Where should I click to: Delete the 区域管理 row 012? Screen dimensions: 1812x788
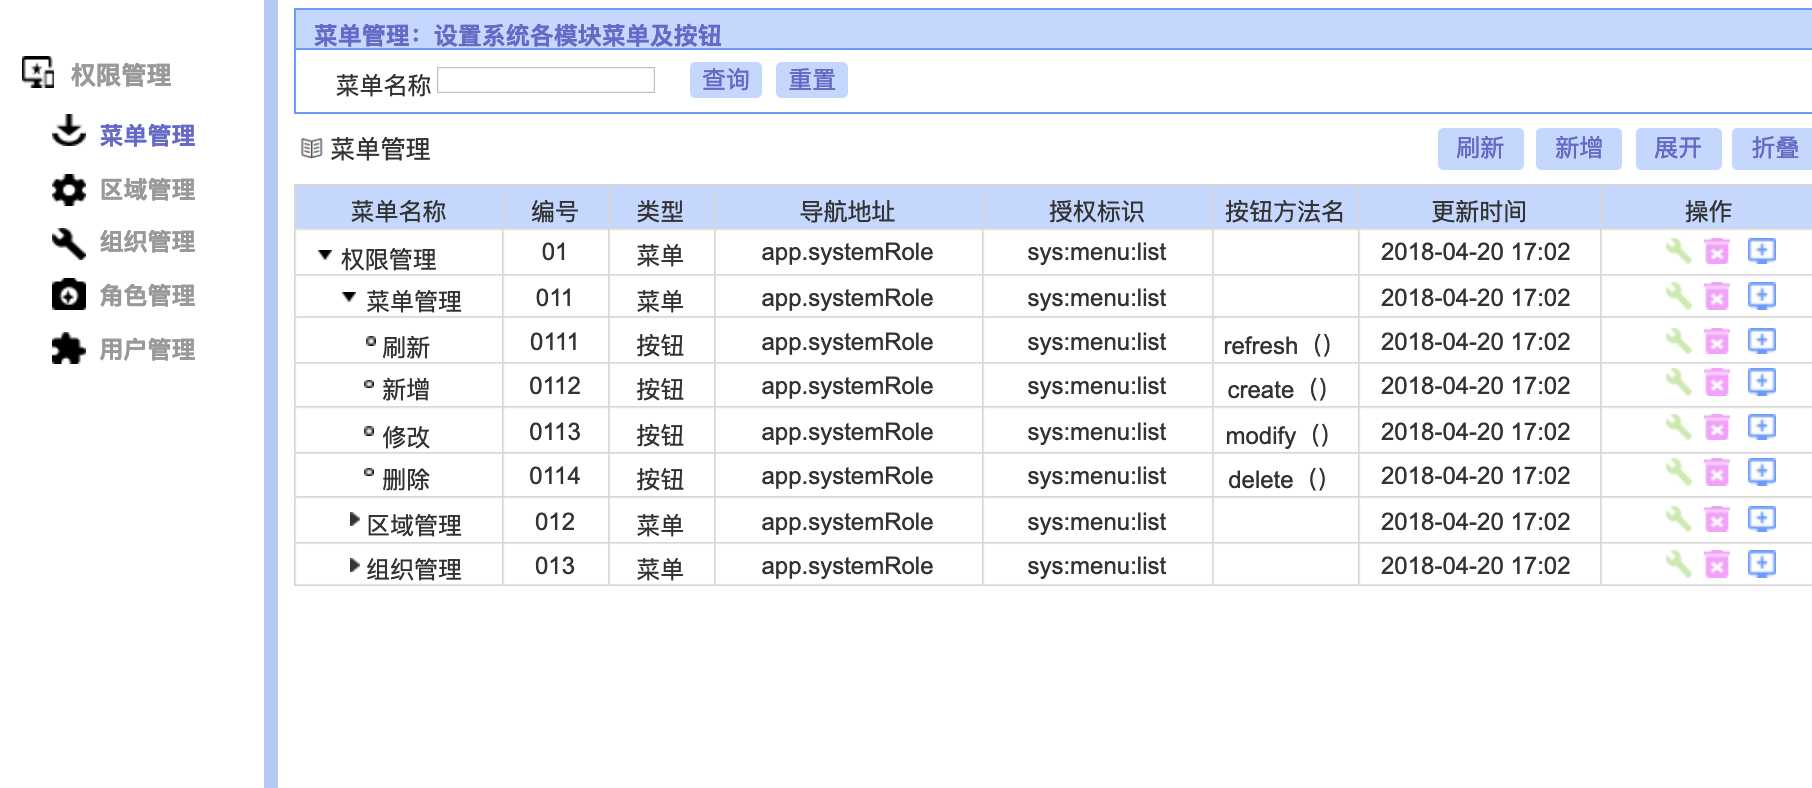click(1717, 519)
